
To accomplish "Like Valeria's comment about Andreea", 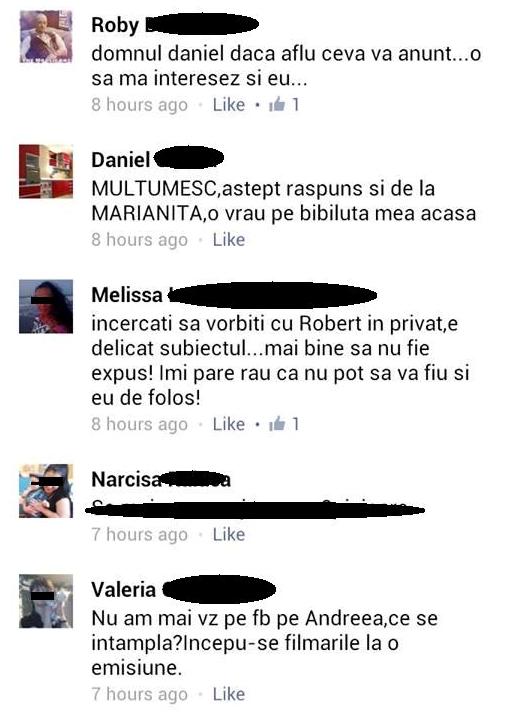I will point(228,694).
